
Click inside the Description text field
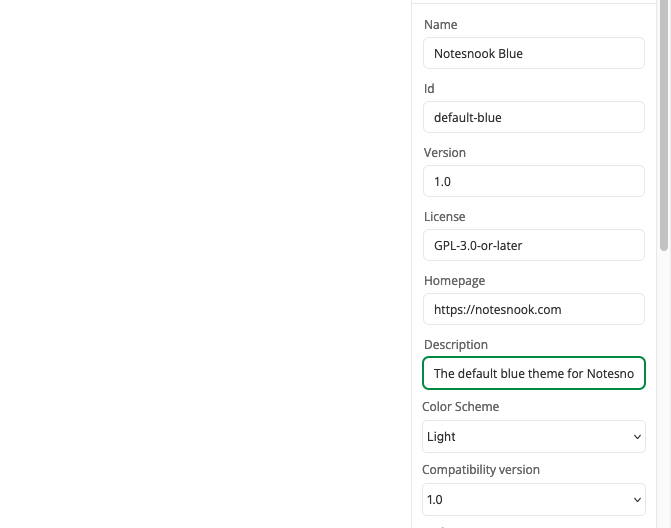coord(533,373)
